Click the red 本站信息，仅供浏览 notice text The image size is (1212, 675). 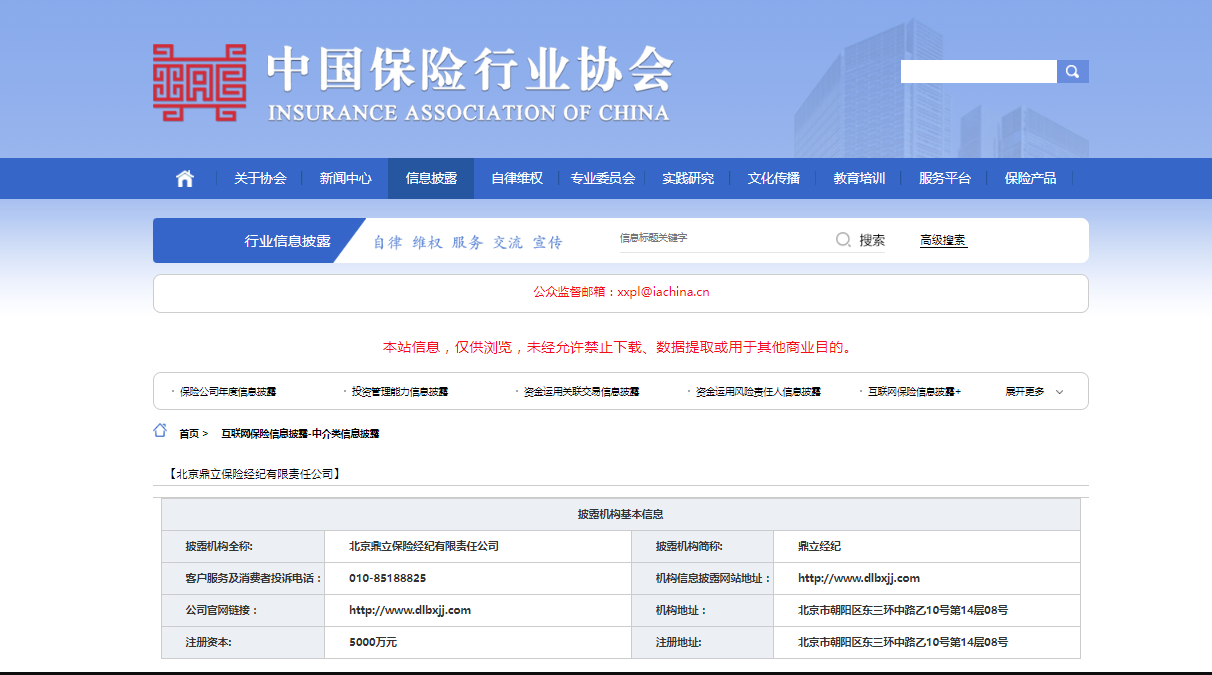coord(617,348)
